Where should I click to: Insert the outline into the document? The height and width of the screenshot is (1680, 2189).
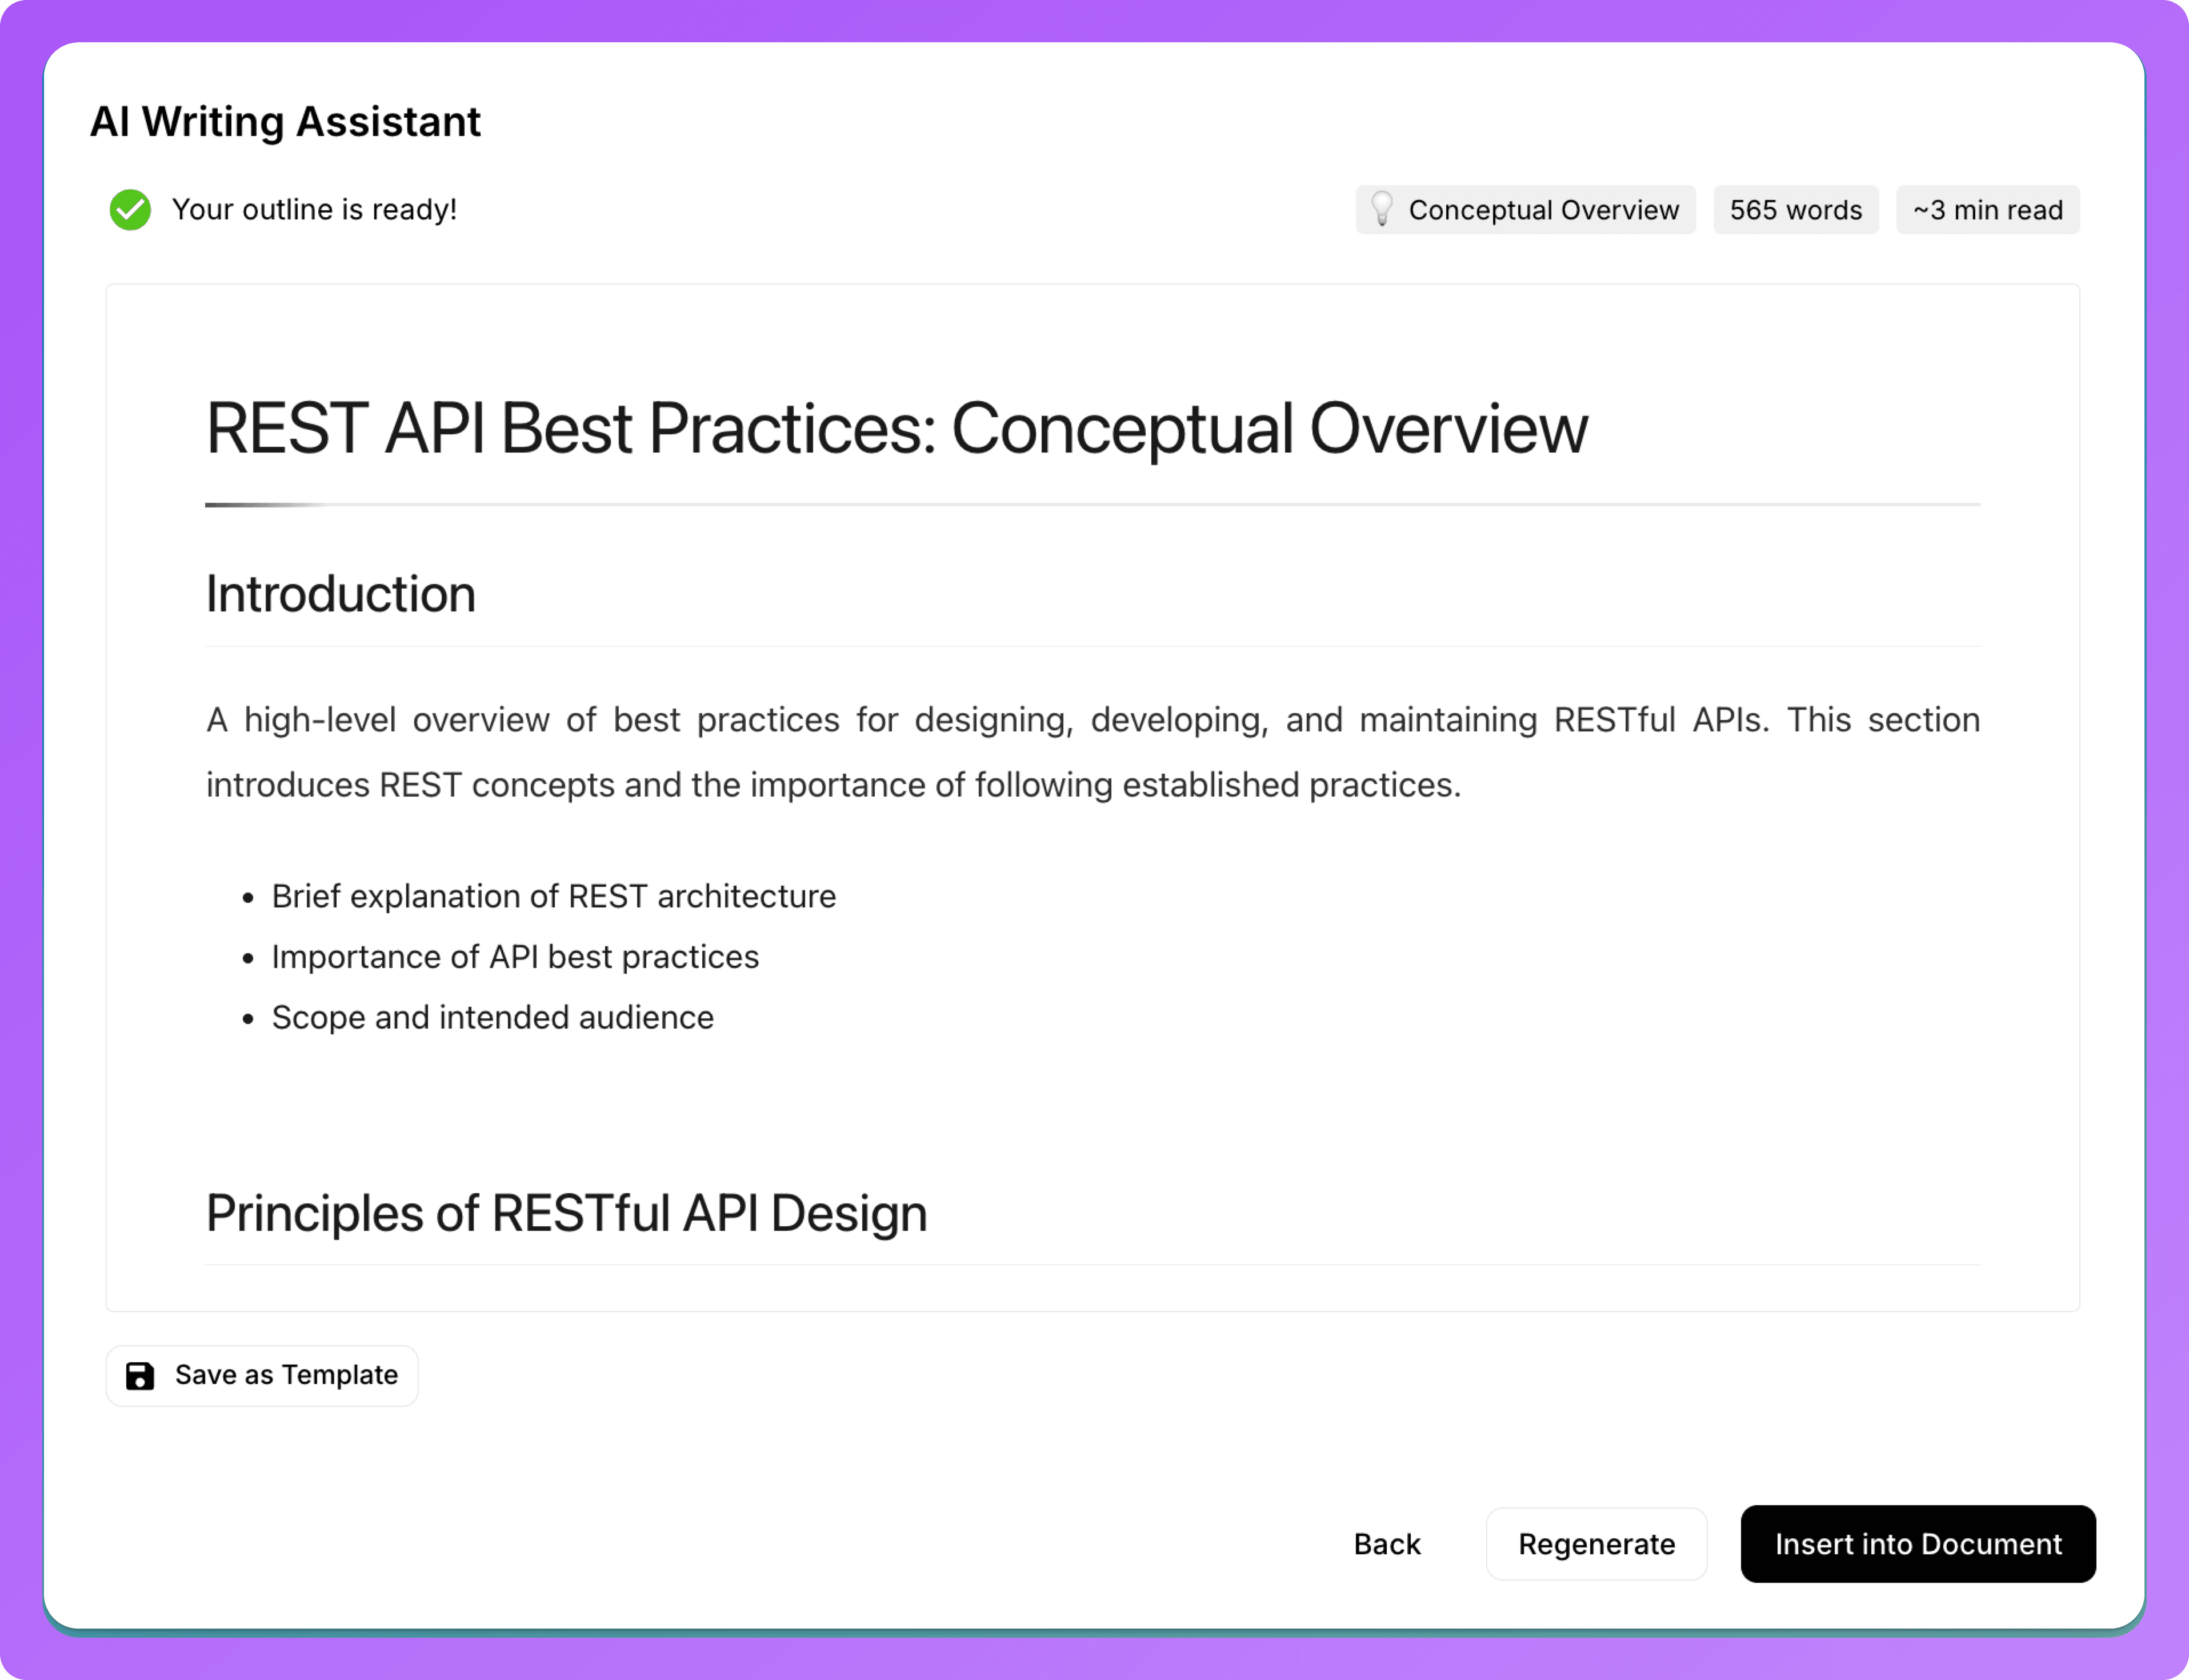1917,1544
